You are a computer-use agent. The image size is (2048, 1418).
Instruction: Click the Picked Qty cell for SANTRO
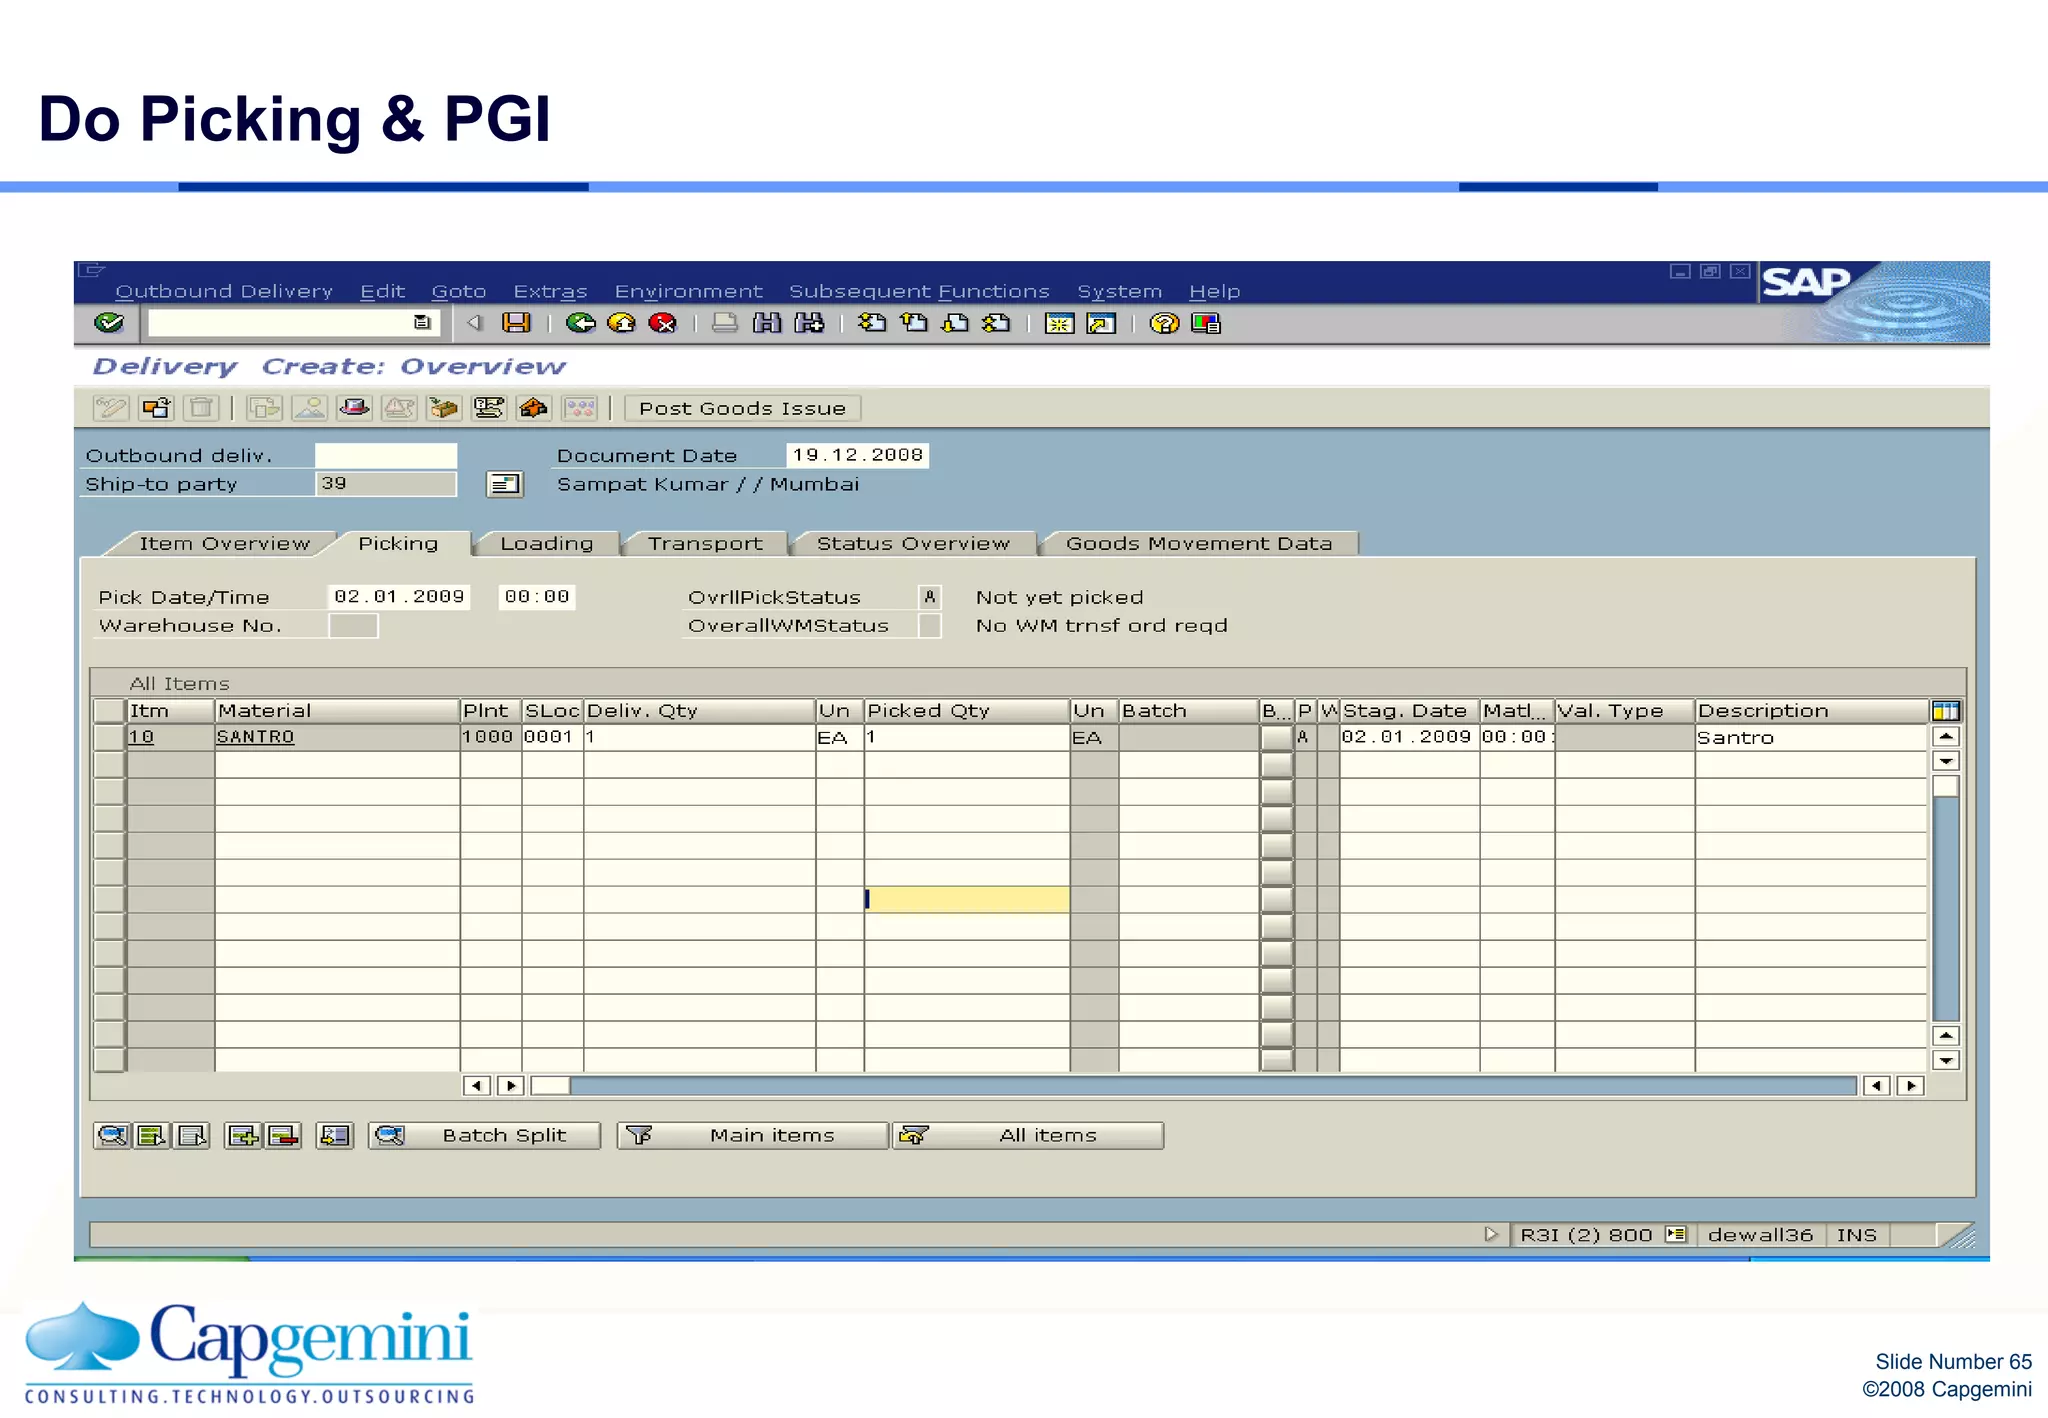pyautogui.click(x=966, y=738)
